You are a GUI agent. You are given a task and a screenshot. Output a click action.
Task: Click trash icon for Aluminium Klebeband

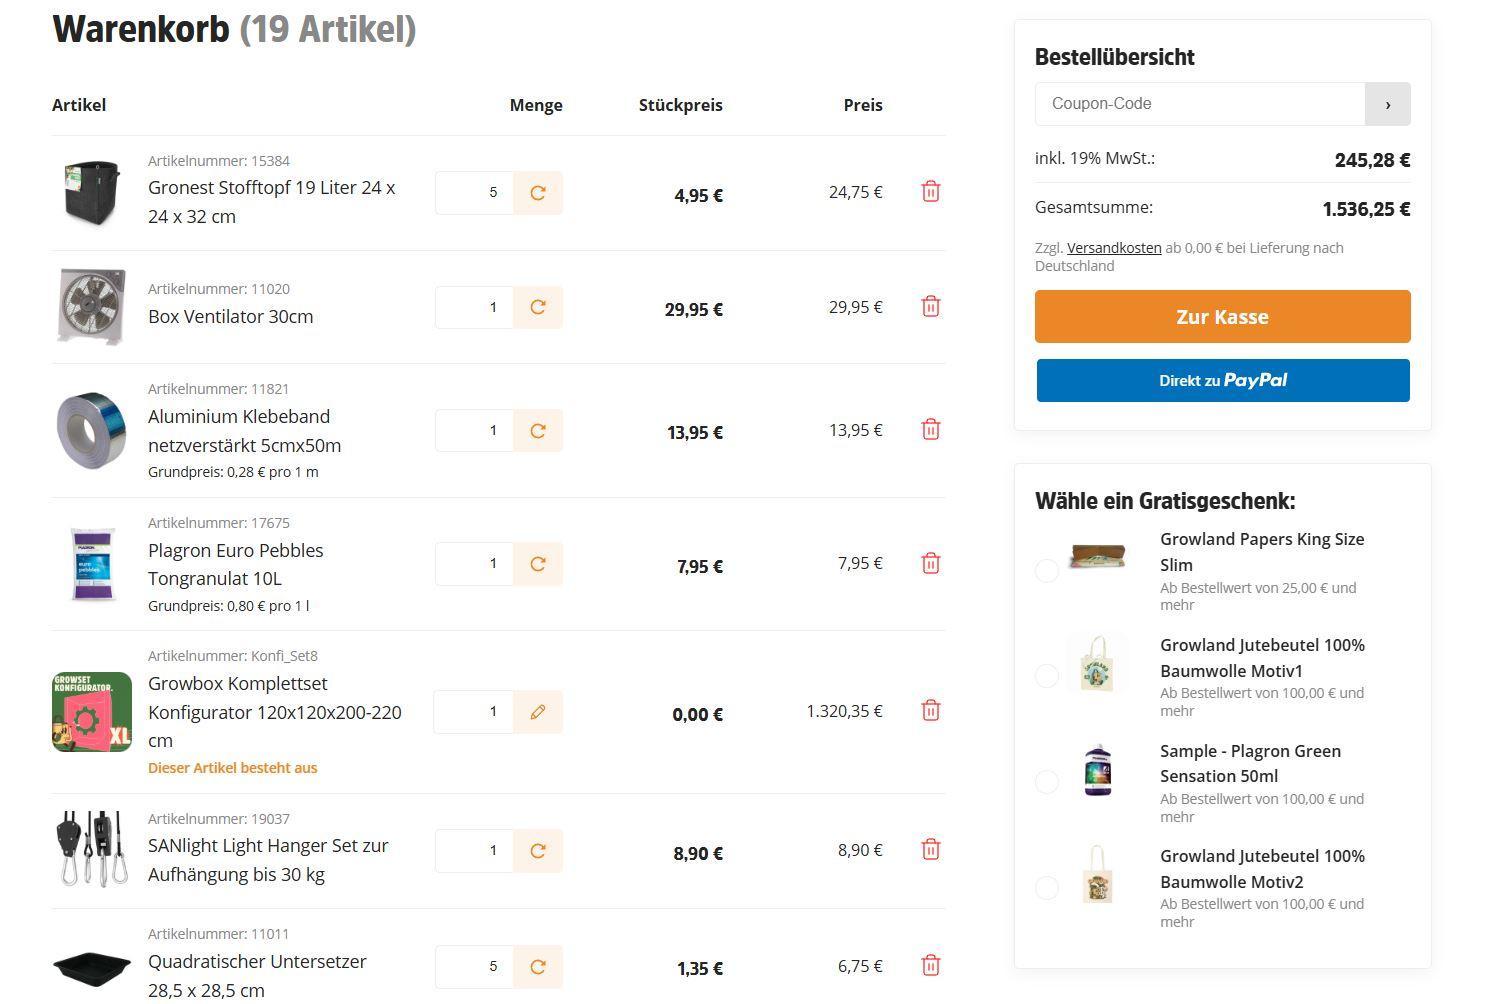[x=930, y=430]
